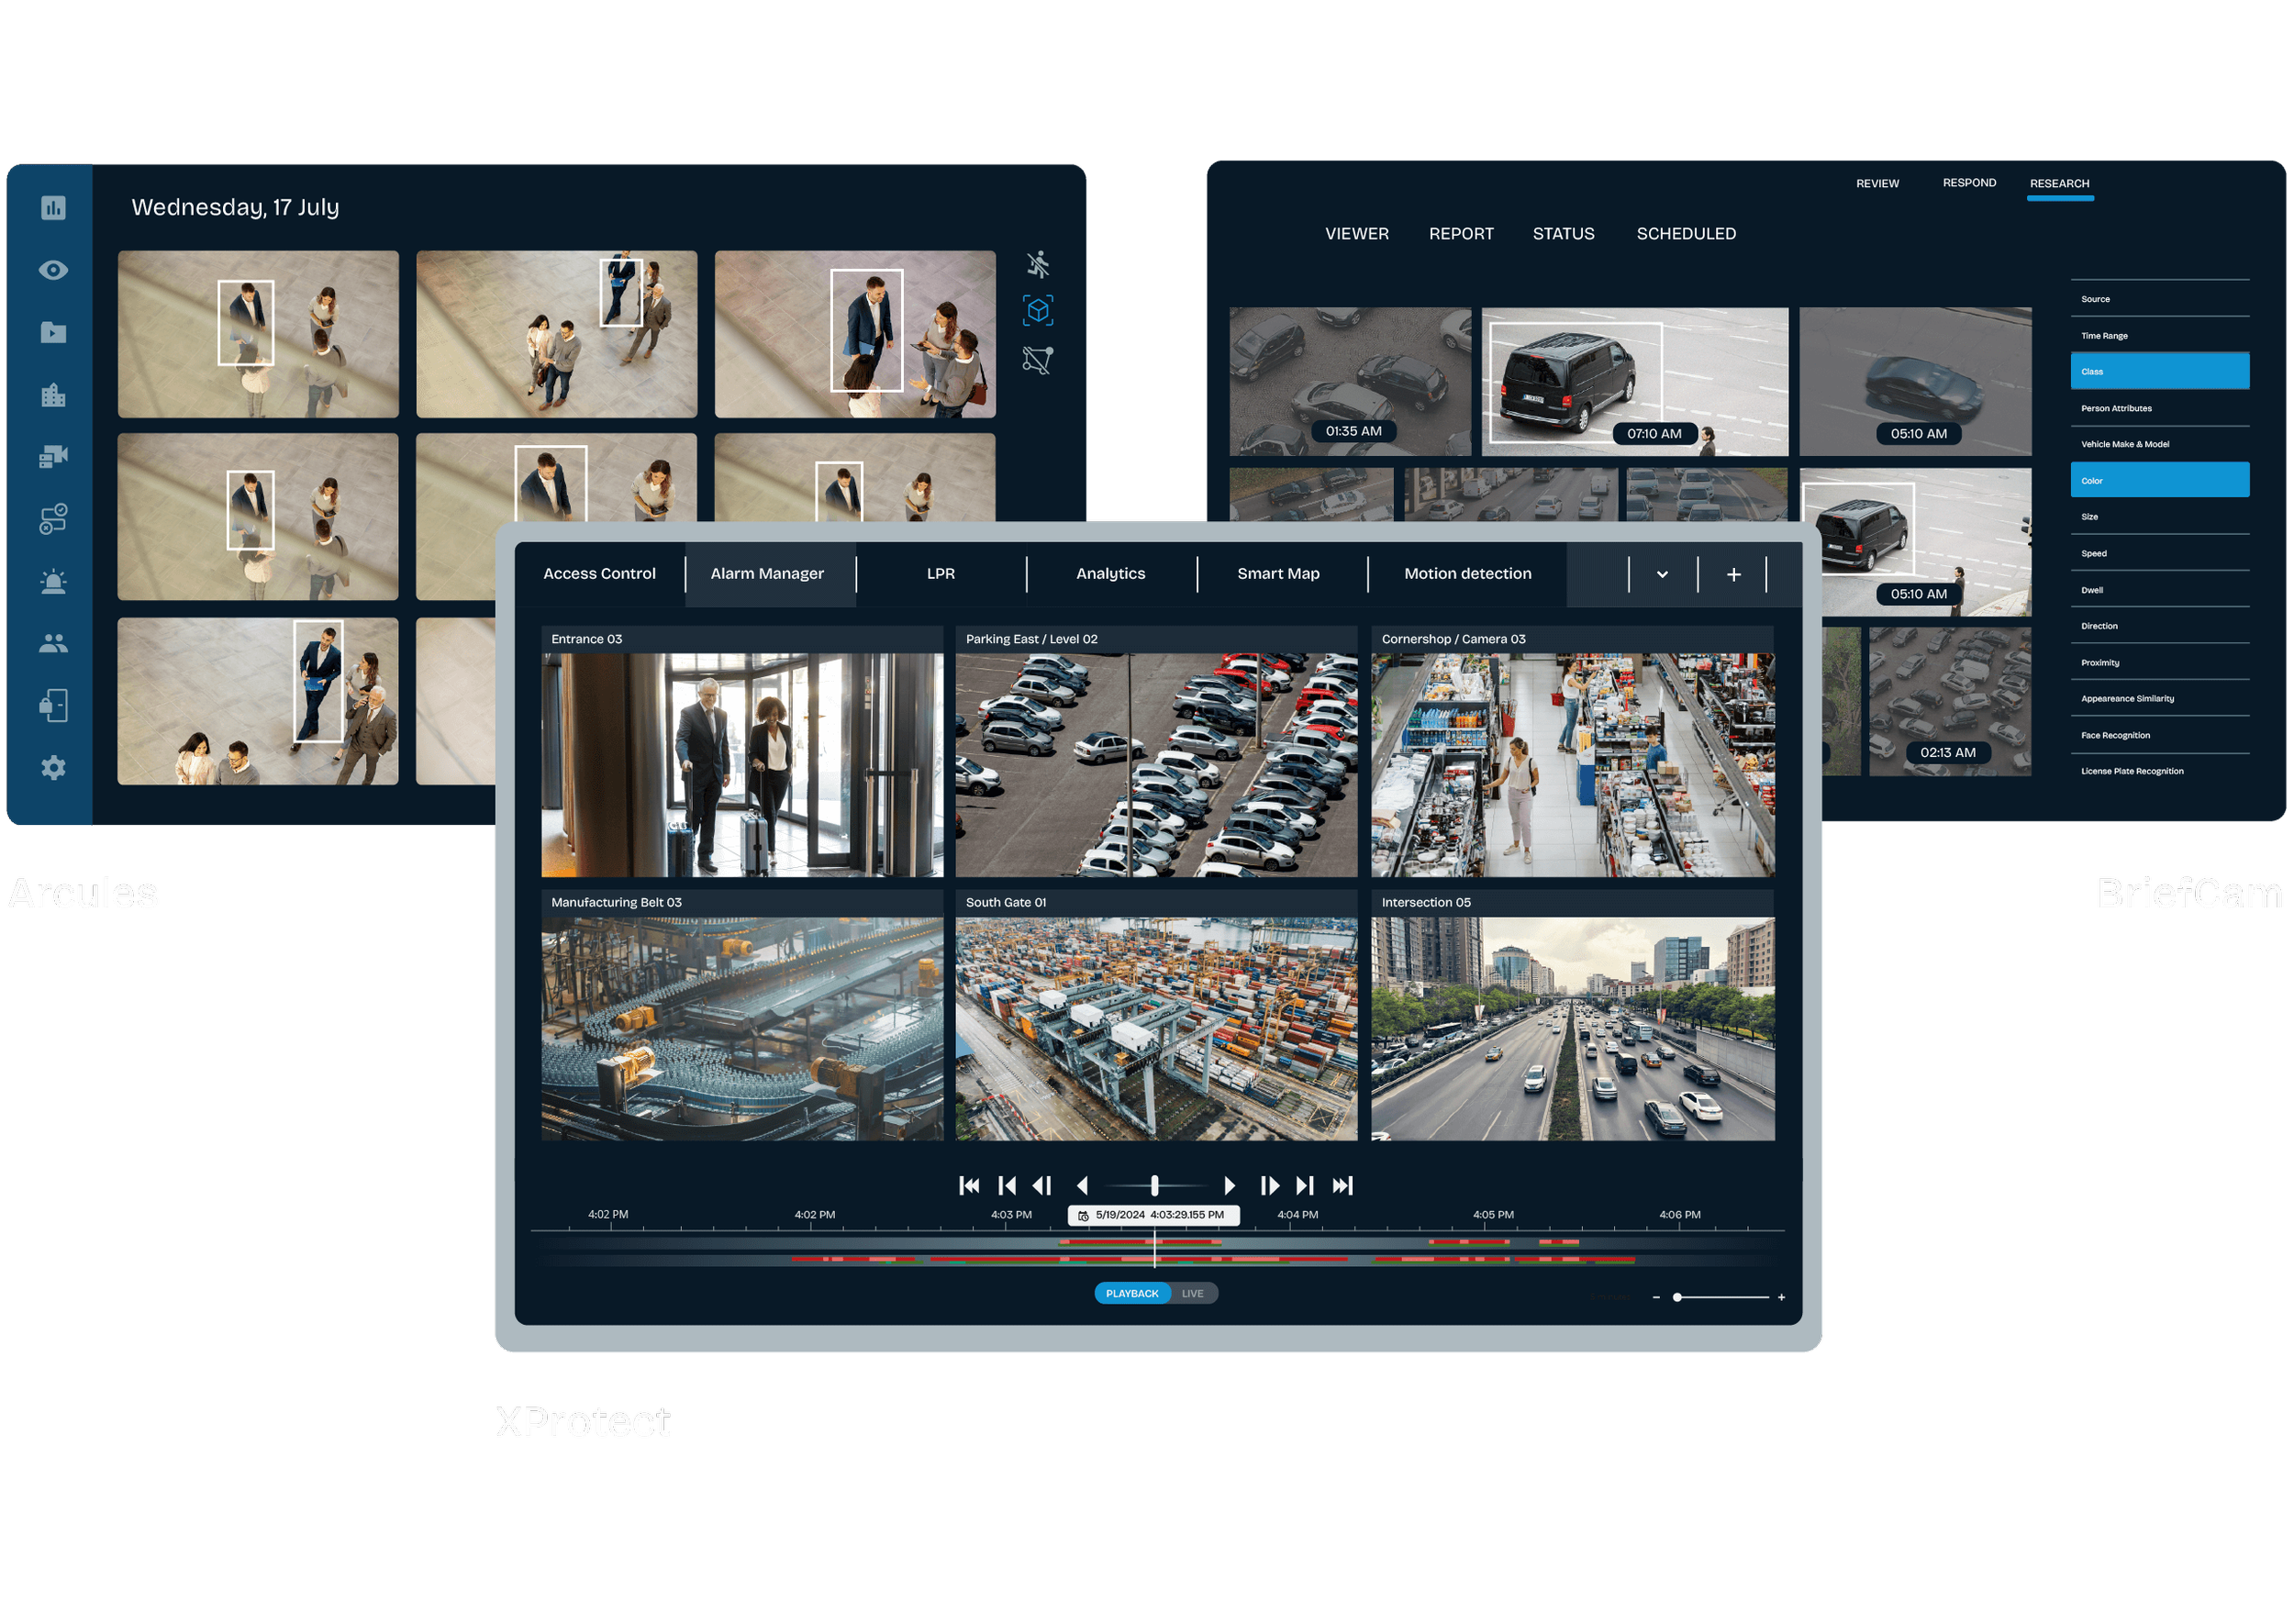Image resolution: width=2294 pixels, height=1624 pixels.
Task: Select the building/sites icon in the sidebar
Action: [x=52, y=394]
